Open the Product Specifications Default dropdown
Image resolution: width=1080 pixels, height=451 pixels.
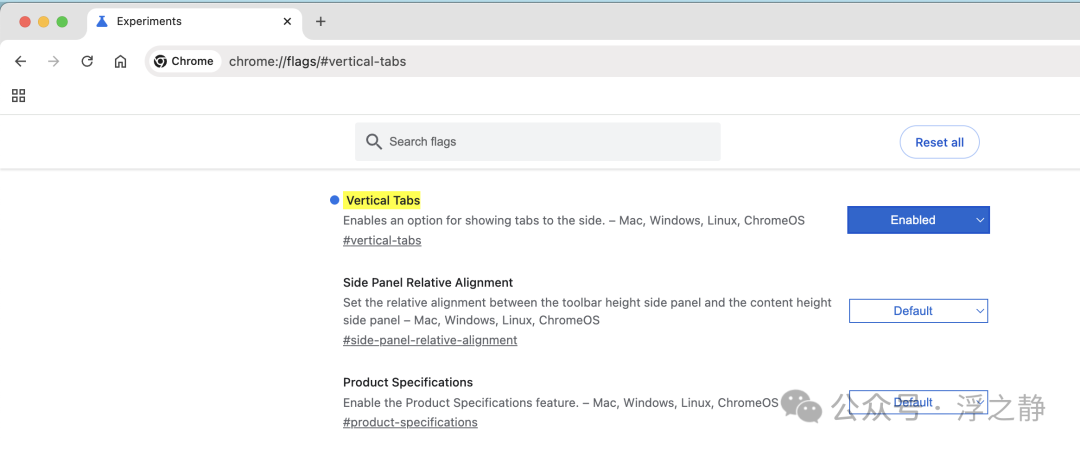point(918,402)
